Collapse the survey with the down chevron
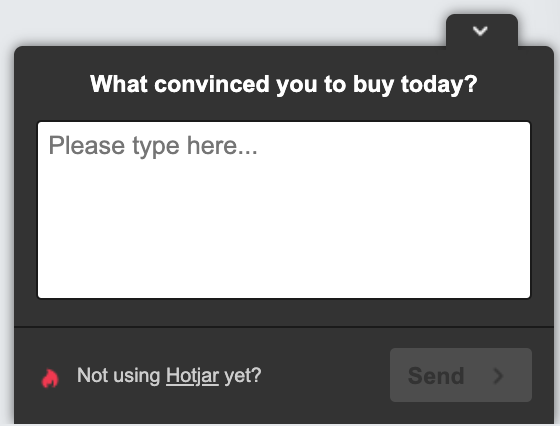 click(480, 31)
